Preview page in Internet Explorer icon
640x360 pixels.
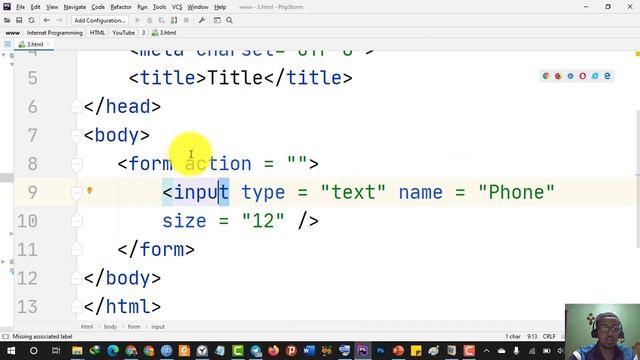tap(595, 76)
